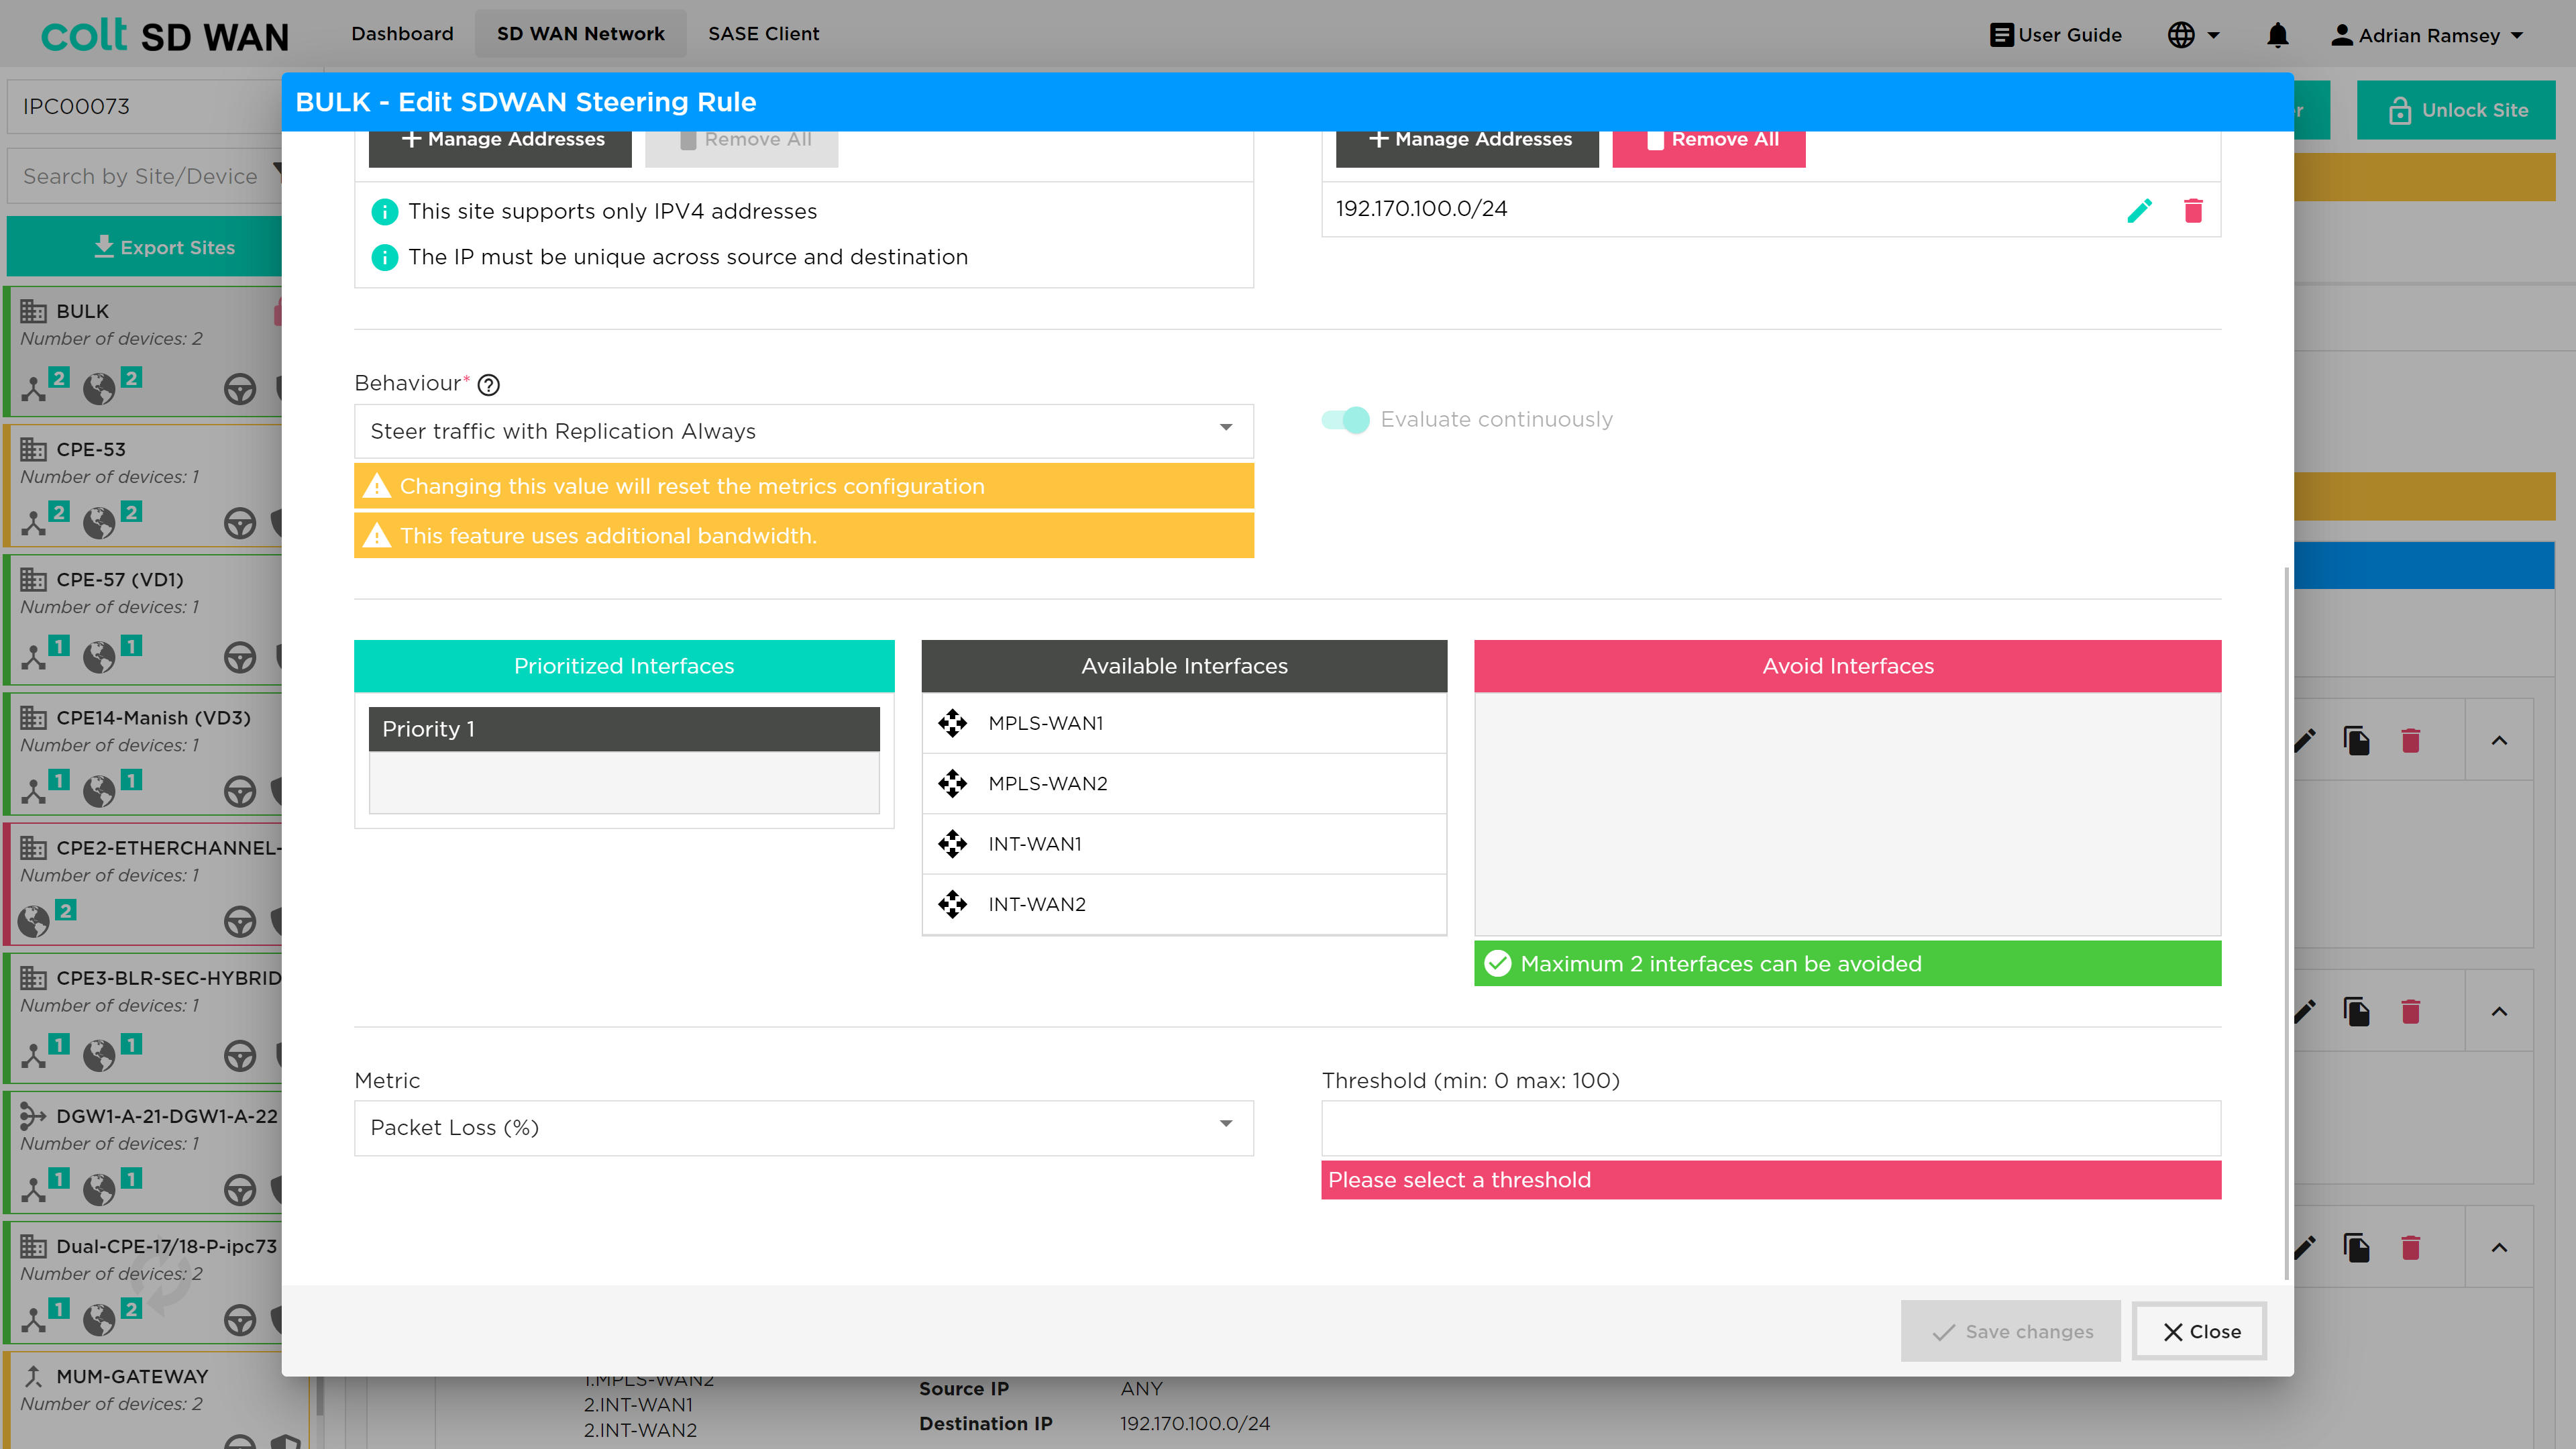Click the CPE-57 (VD1) steering wheel icon
Image resolution: width=2576 pixels, height=1449 pixels.
coord(240,656)
